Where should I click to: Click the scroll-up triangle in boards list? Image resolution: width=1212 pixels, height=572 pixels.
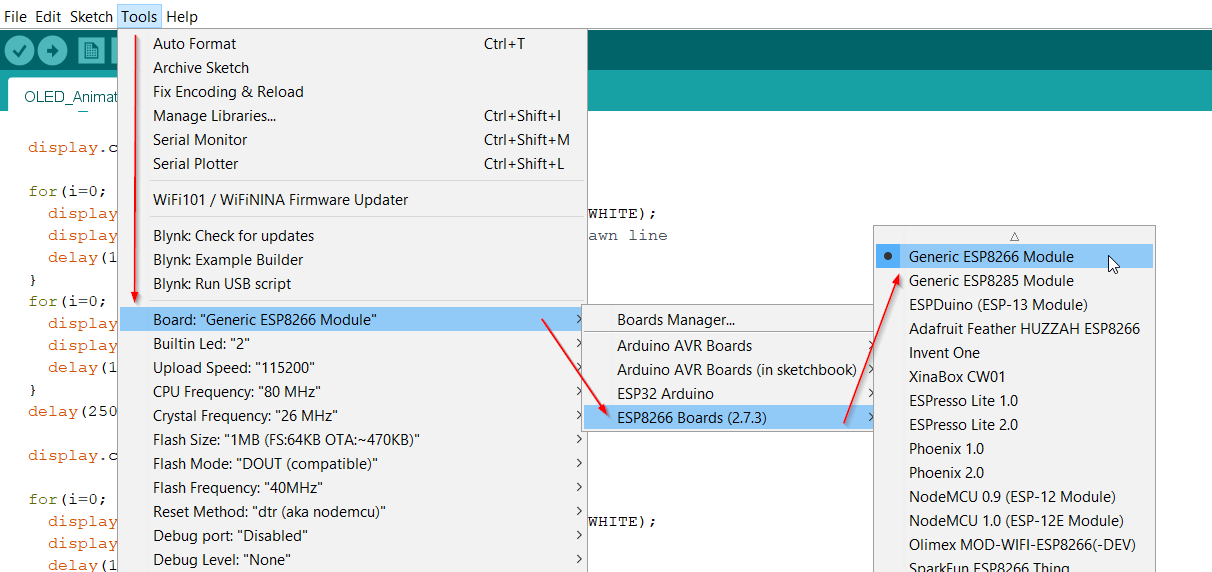pos(1014,236)
